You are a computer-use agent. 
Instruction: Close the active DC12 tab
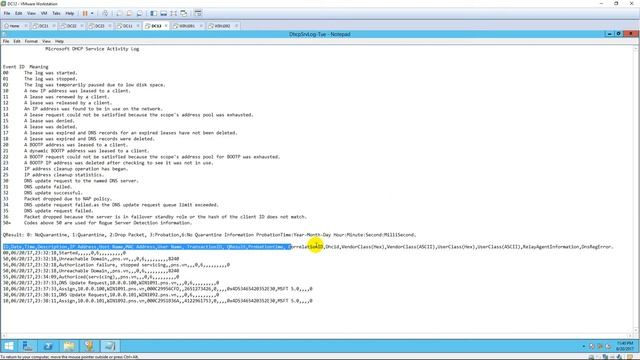click(x=166, y=26)
